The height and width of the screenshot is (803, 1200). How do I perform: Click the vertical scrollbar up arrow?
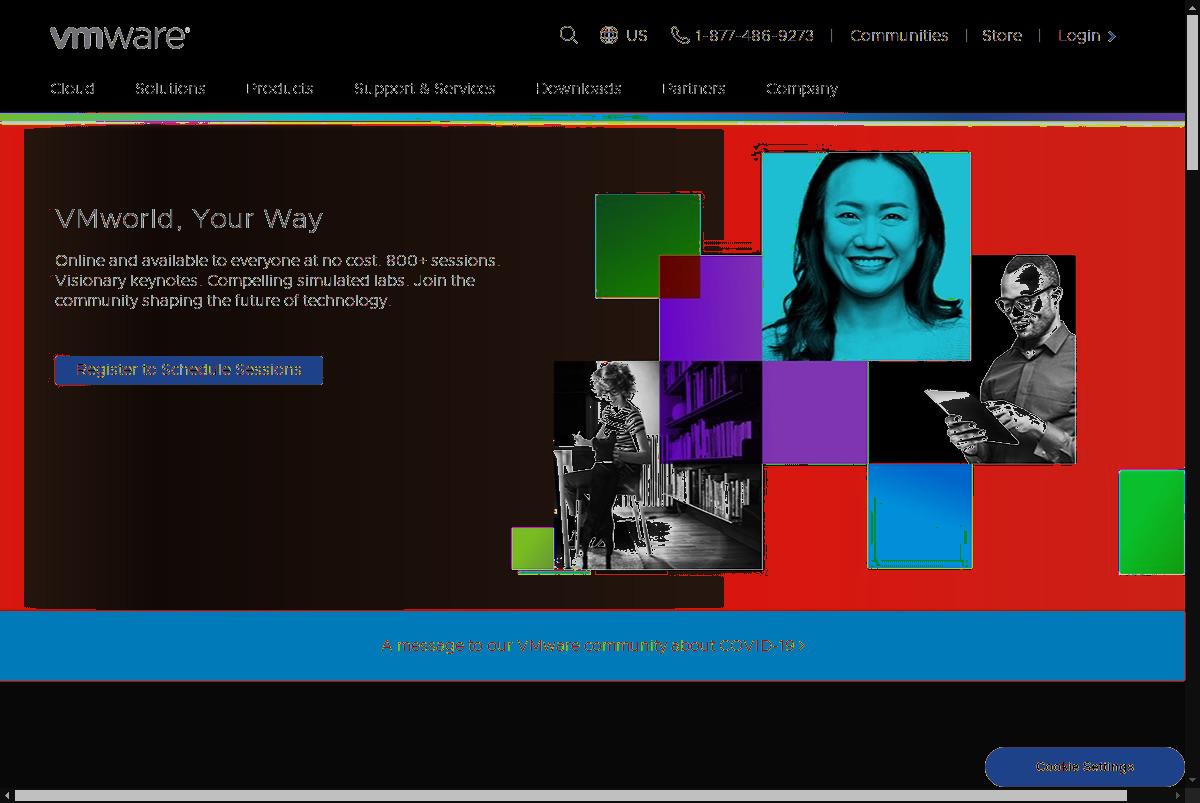[x=1192, y=7]
